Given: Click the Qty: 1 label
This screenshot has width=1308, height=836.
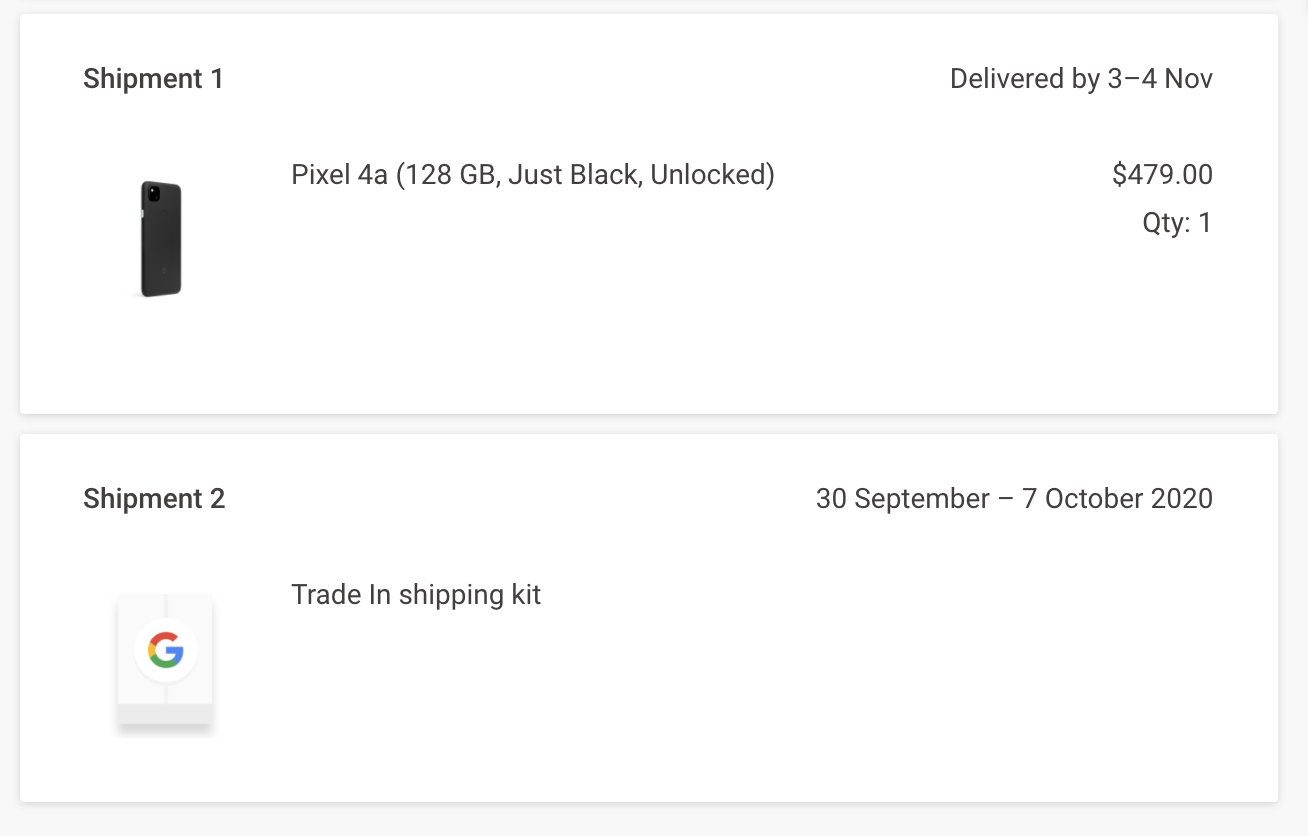Looking at the screenshot, I should (x=1177, y=223).
